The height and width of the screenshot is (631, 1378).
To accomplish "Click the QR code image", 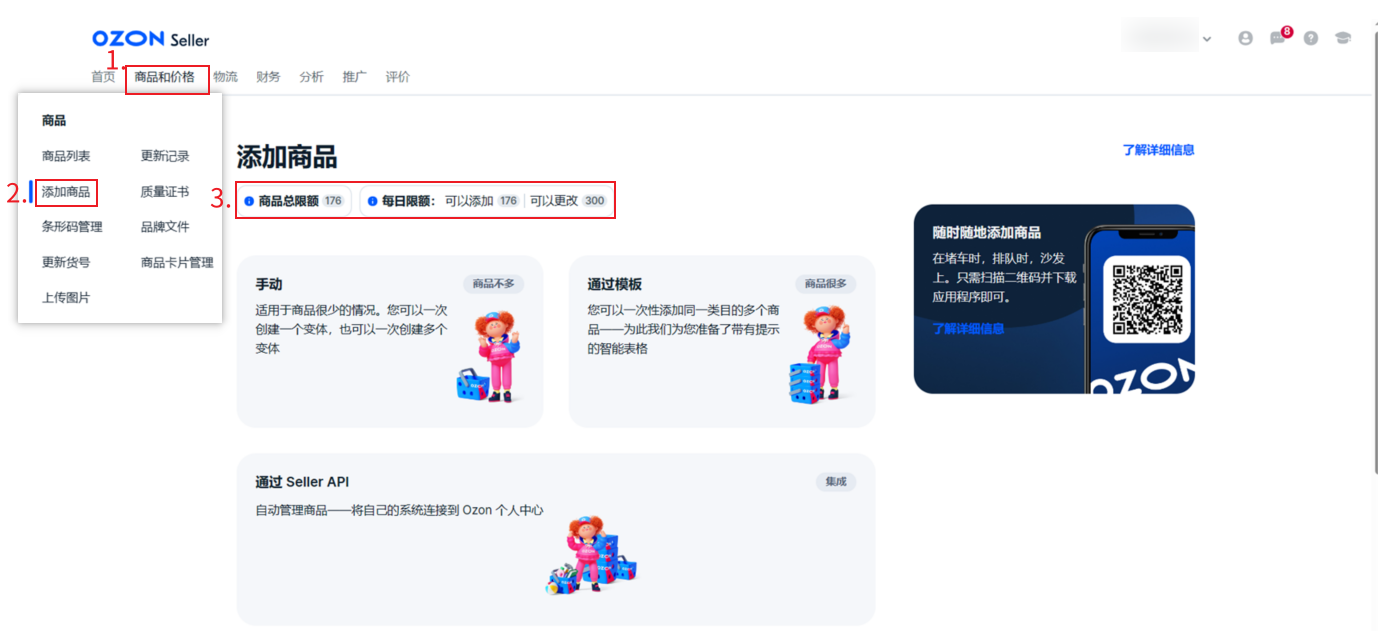I will (x=1147, y=299).
